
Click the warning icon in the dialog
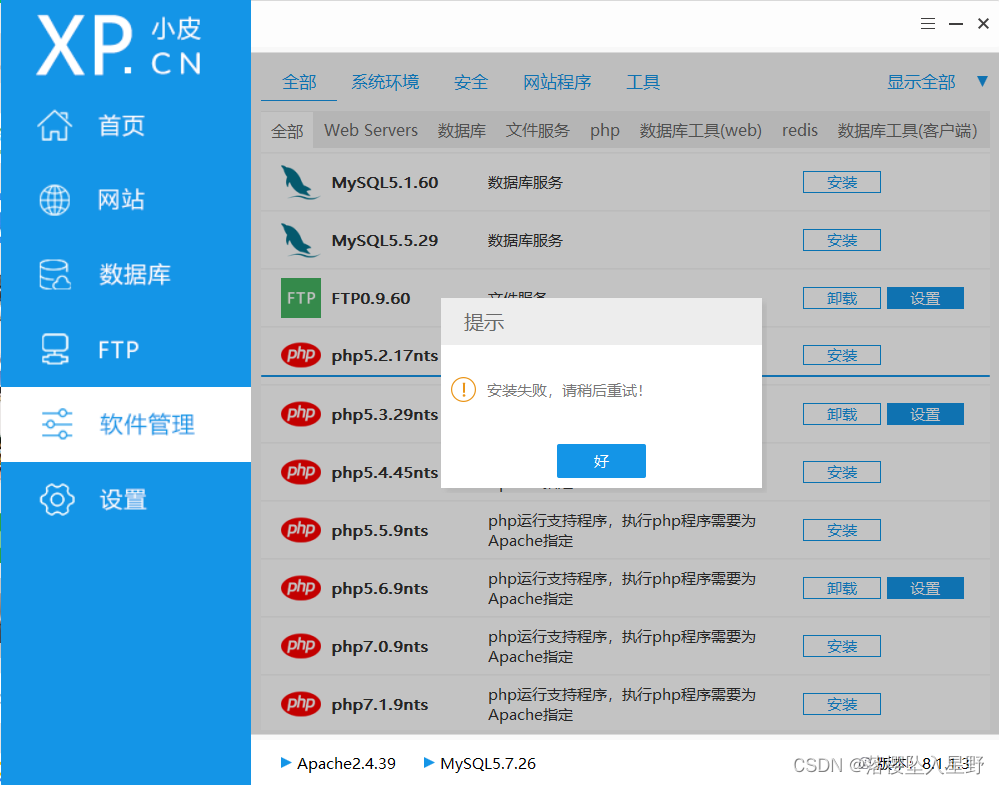point(463,389)
